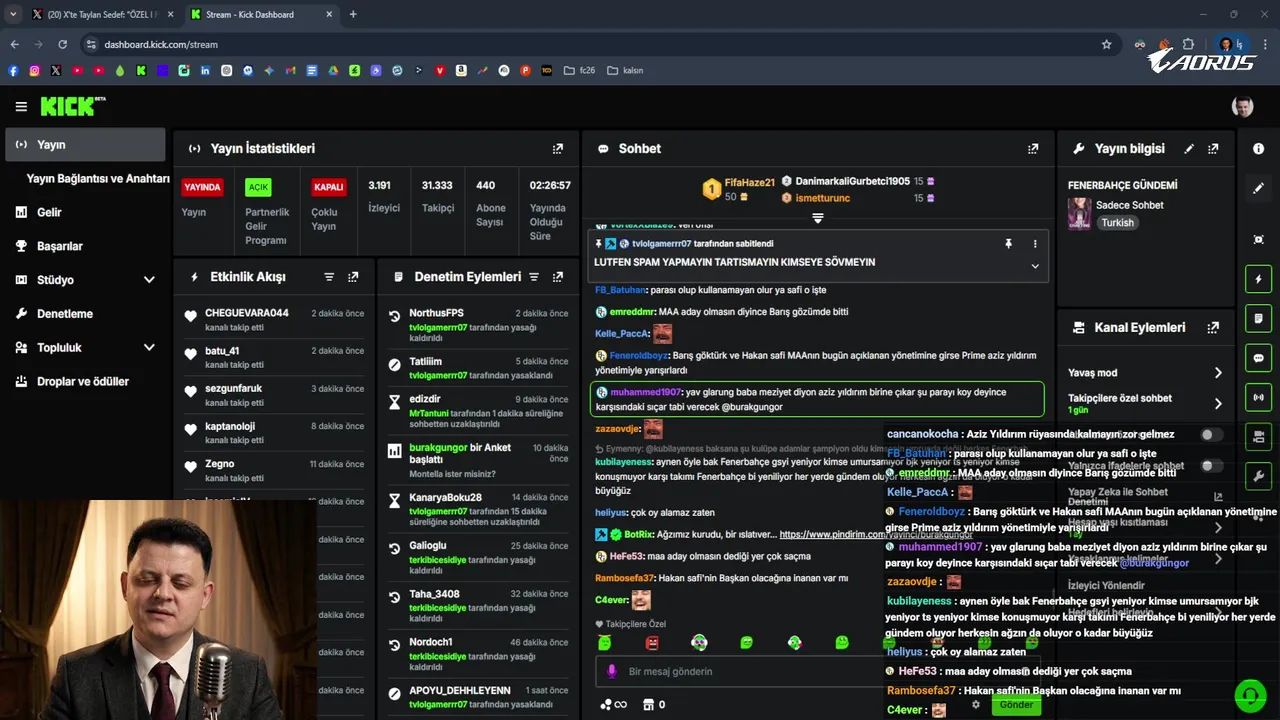Open the Yavaş mod options arrow
This screenshot has height=720, width=1280.
[1218, 373]
